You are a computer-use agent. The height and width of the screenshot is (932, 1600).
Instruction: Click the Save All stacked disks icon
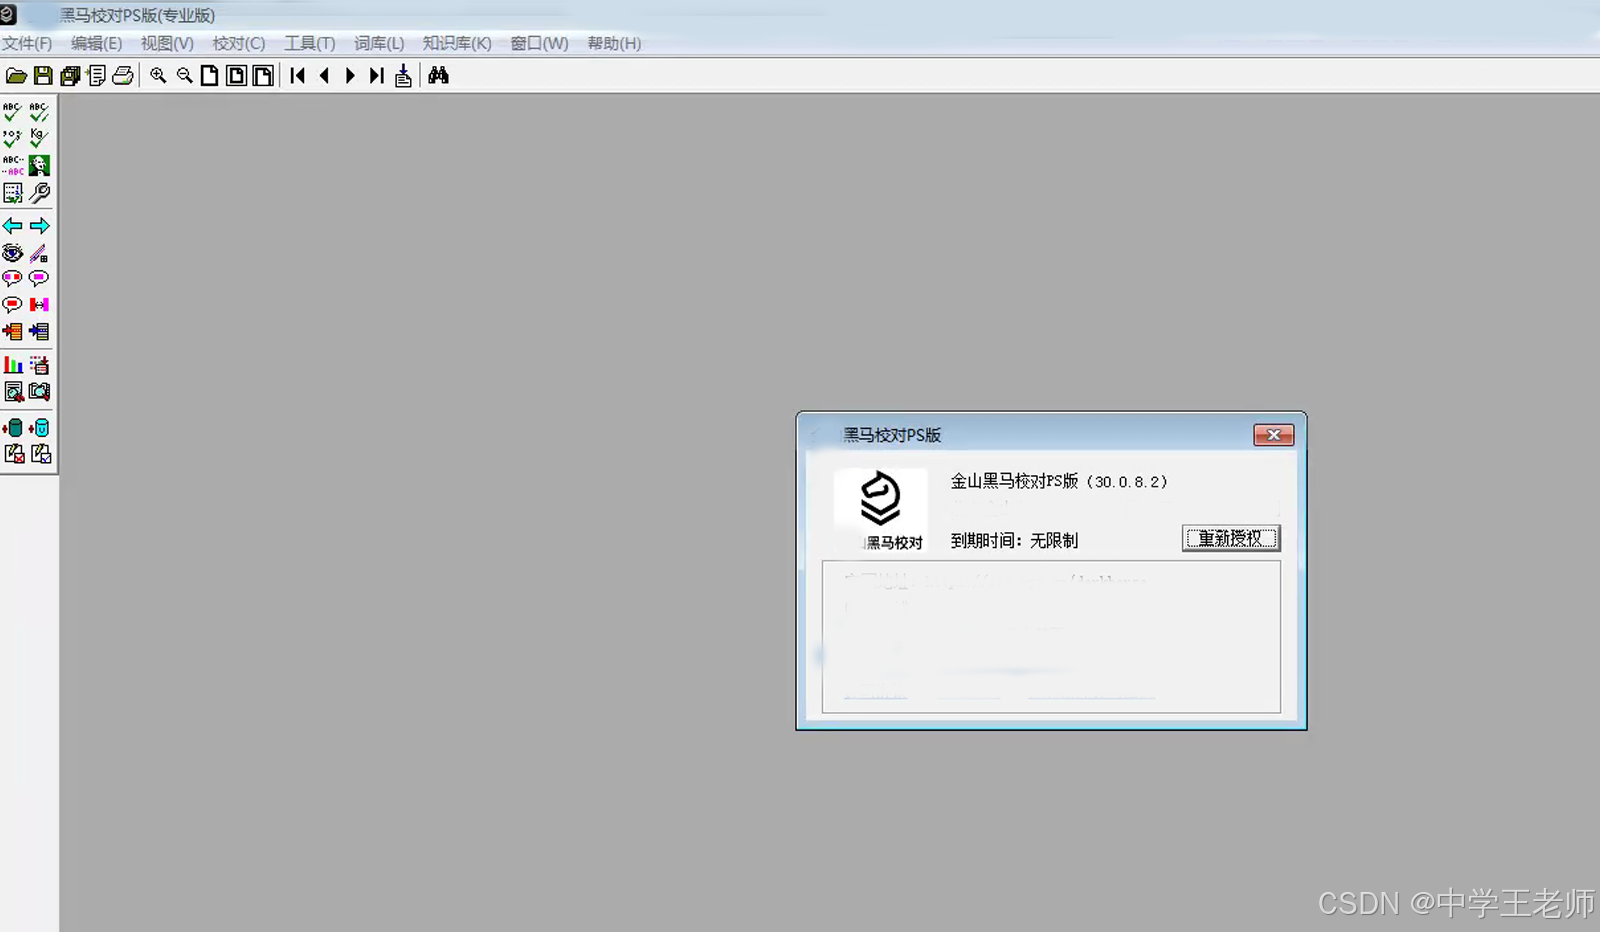70,76
